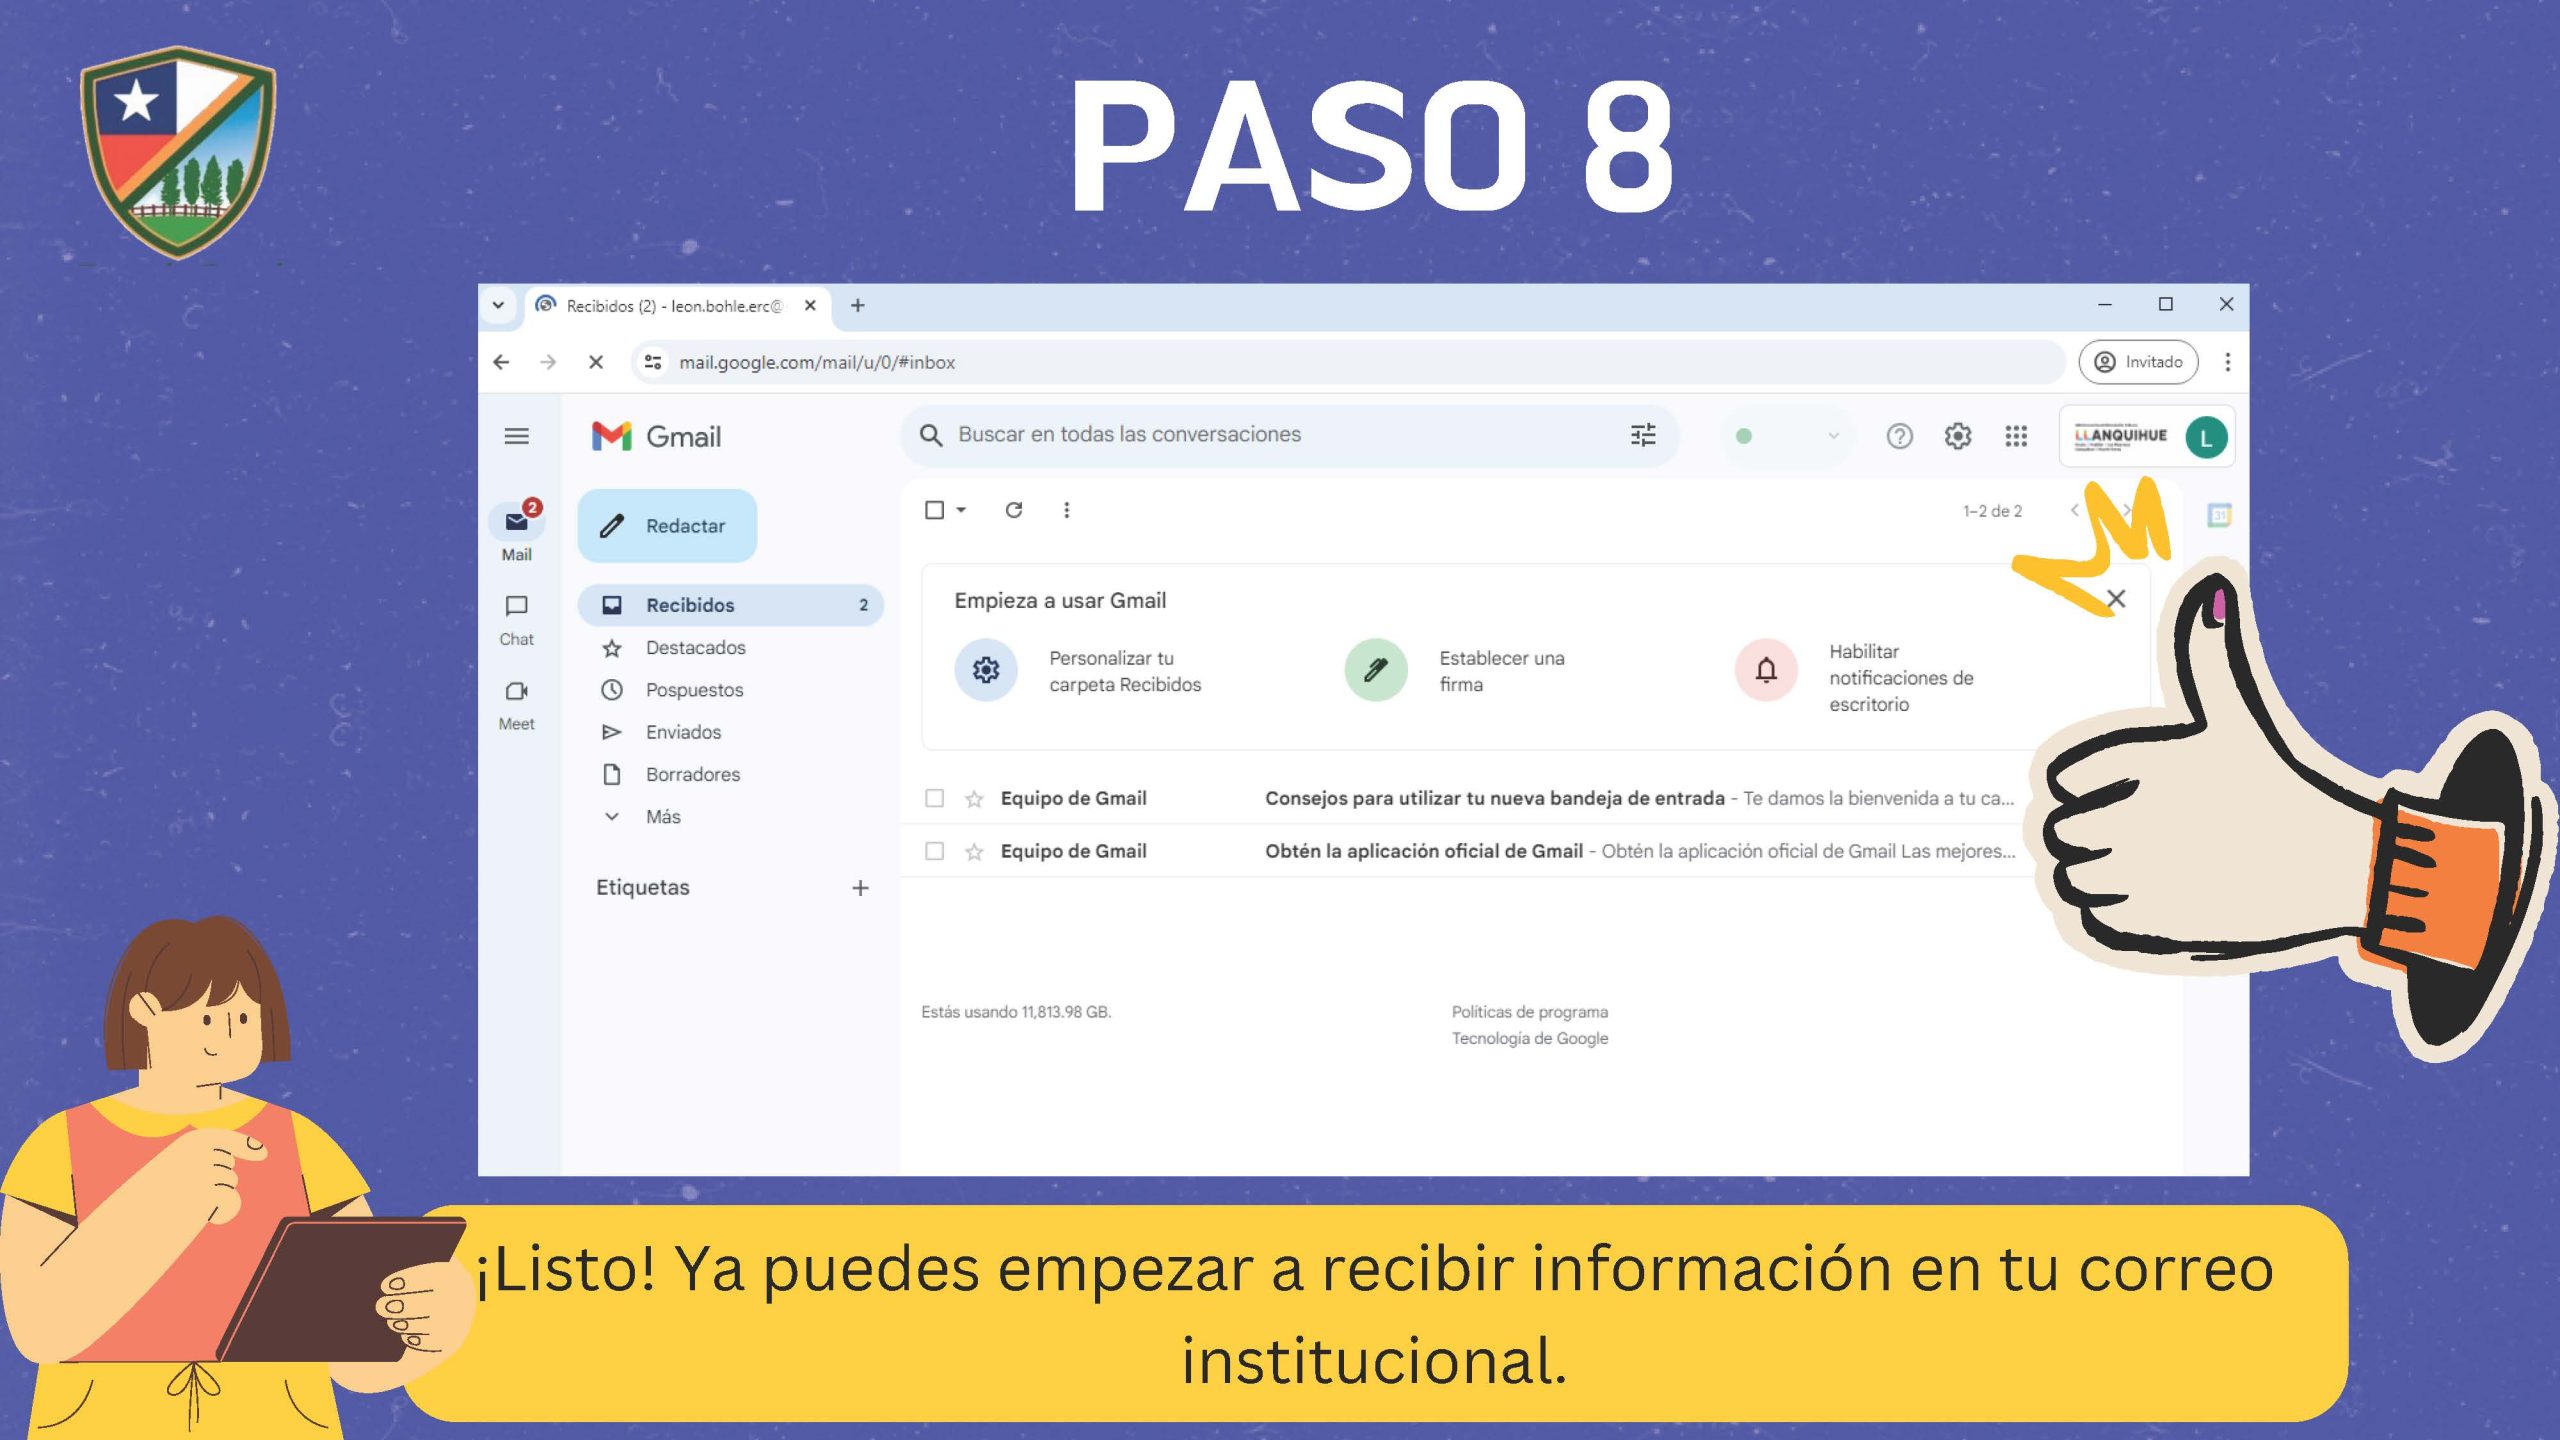Select the Destacados (Starred) folder

coord(695,647)
